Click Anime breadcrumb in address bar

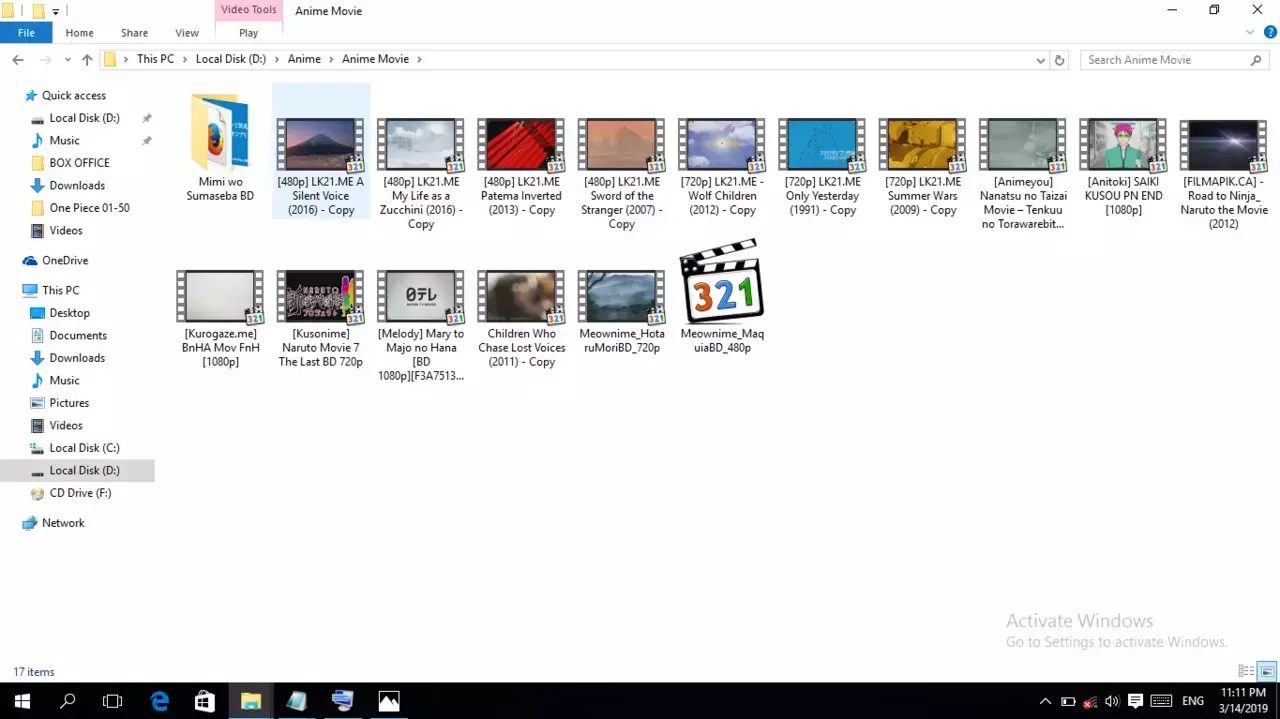click(304, 59)
